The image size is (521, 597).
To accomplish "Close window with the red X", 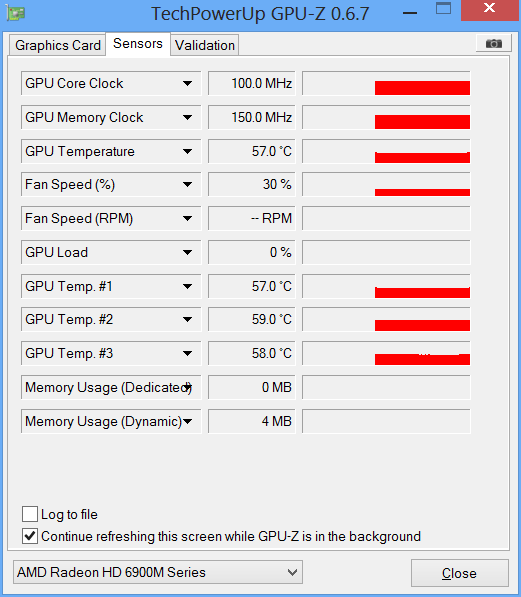I will tap(489, 10).
